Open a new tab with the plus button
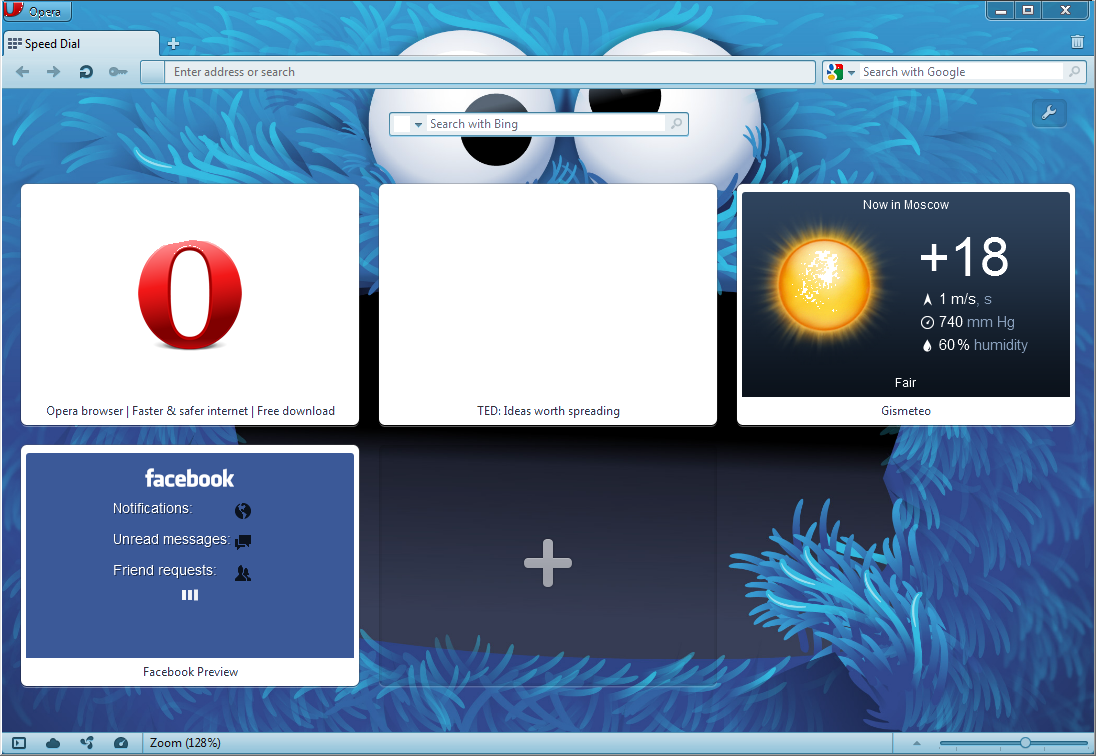Image resolution: width=1096 pixels, height=756 pixels. pos(173,43)
